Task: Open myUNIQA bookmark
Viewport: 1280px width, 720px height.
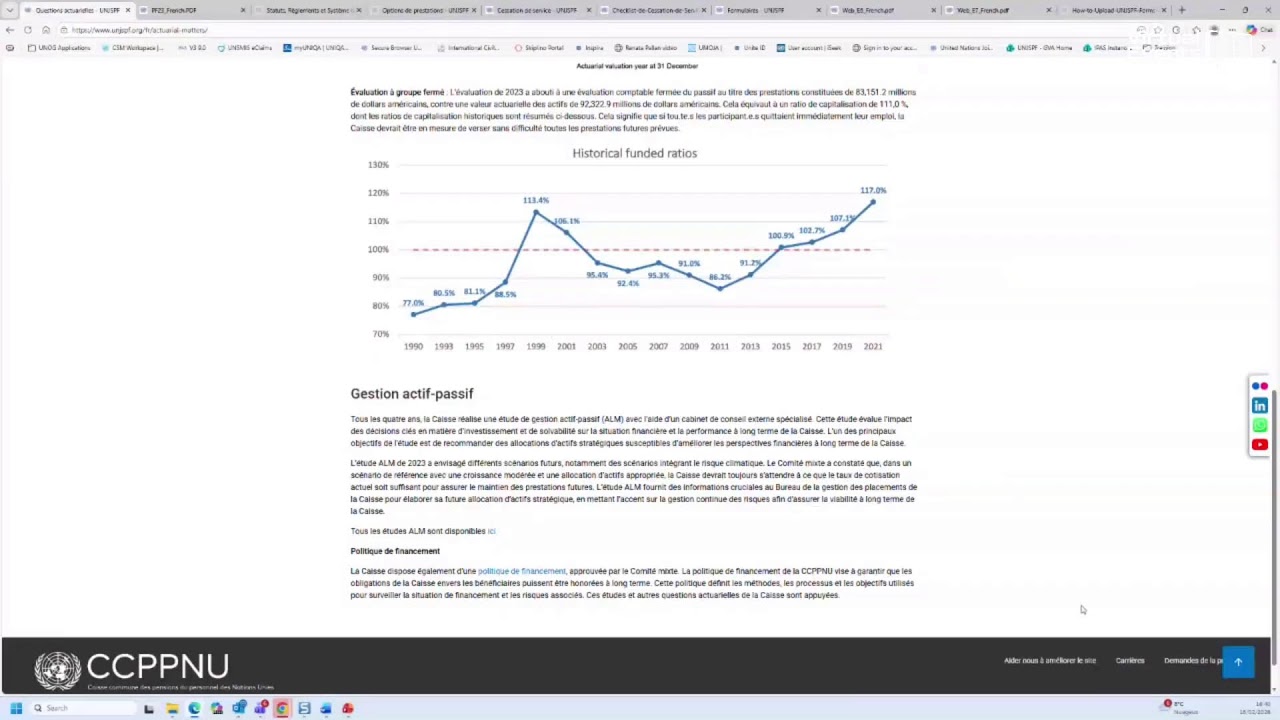Action: 316,48
